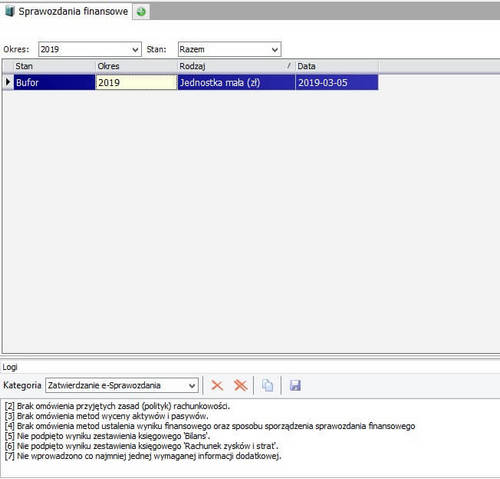Viewport: 500px width, 479px height.
Task: Click the row pointer arrow of the Bufor row
Action: click(x=8, y=82)
